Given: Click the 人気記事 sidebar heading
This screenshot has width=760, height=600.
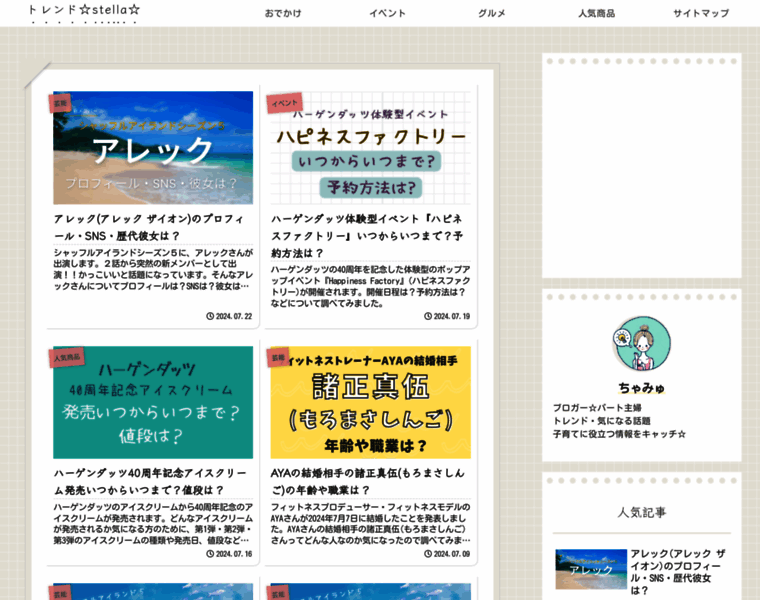Looking at the screenshot, I should (642, 512).
